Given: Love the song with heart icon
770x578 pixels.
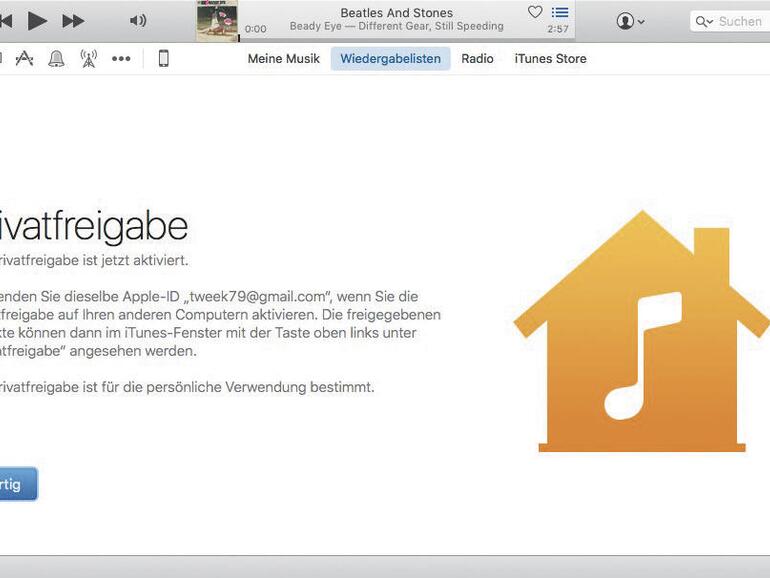Looking at the screenshot, I should [535, 12].
